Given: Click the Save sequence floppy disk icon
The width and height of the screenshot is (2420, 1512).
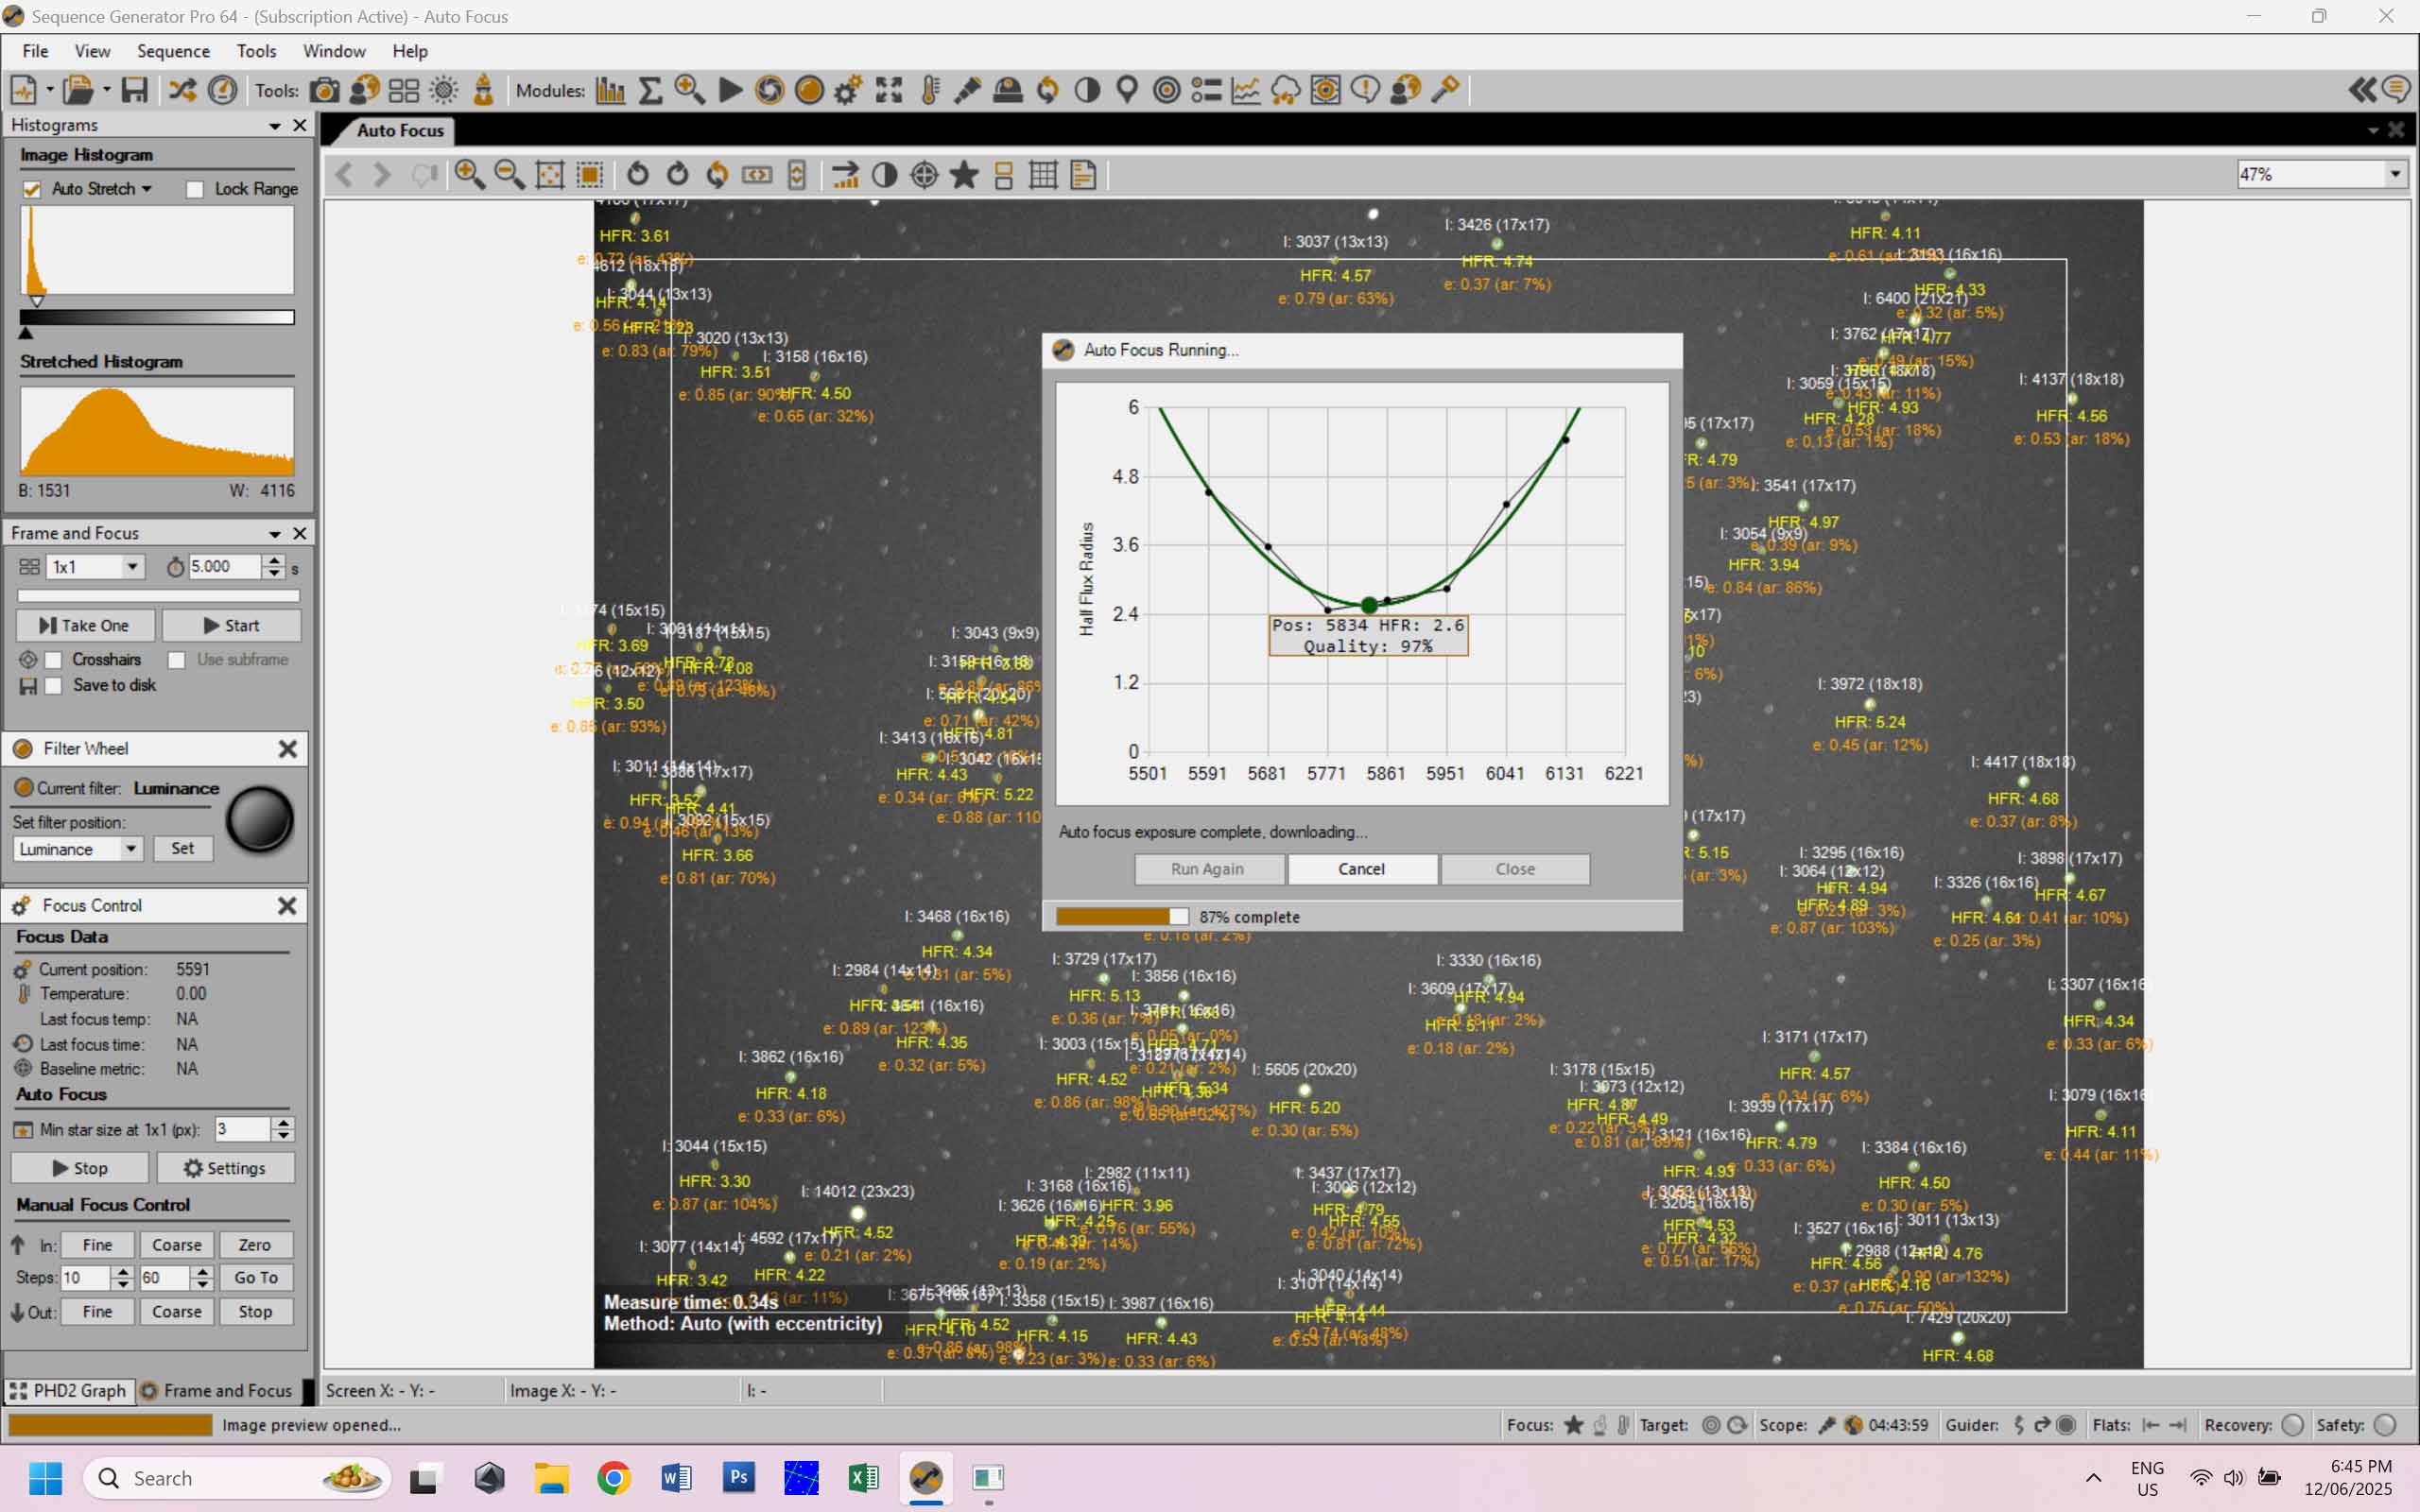Looking at the screenshot, I should coord(134,90).
